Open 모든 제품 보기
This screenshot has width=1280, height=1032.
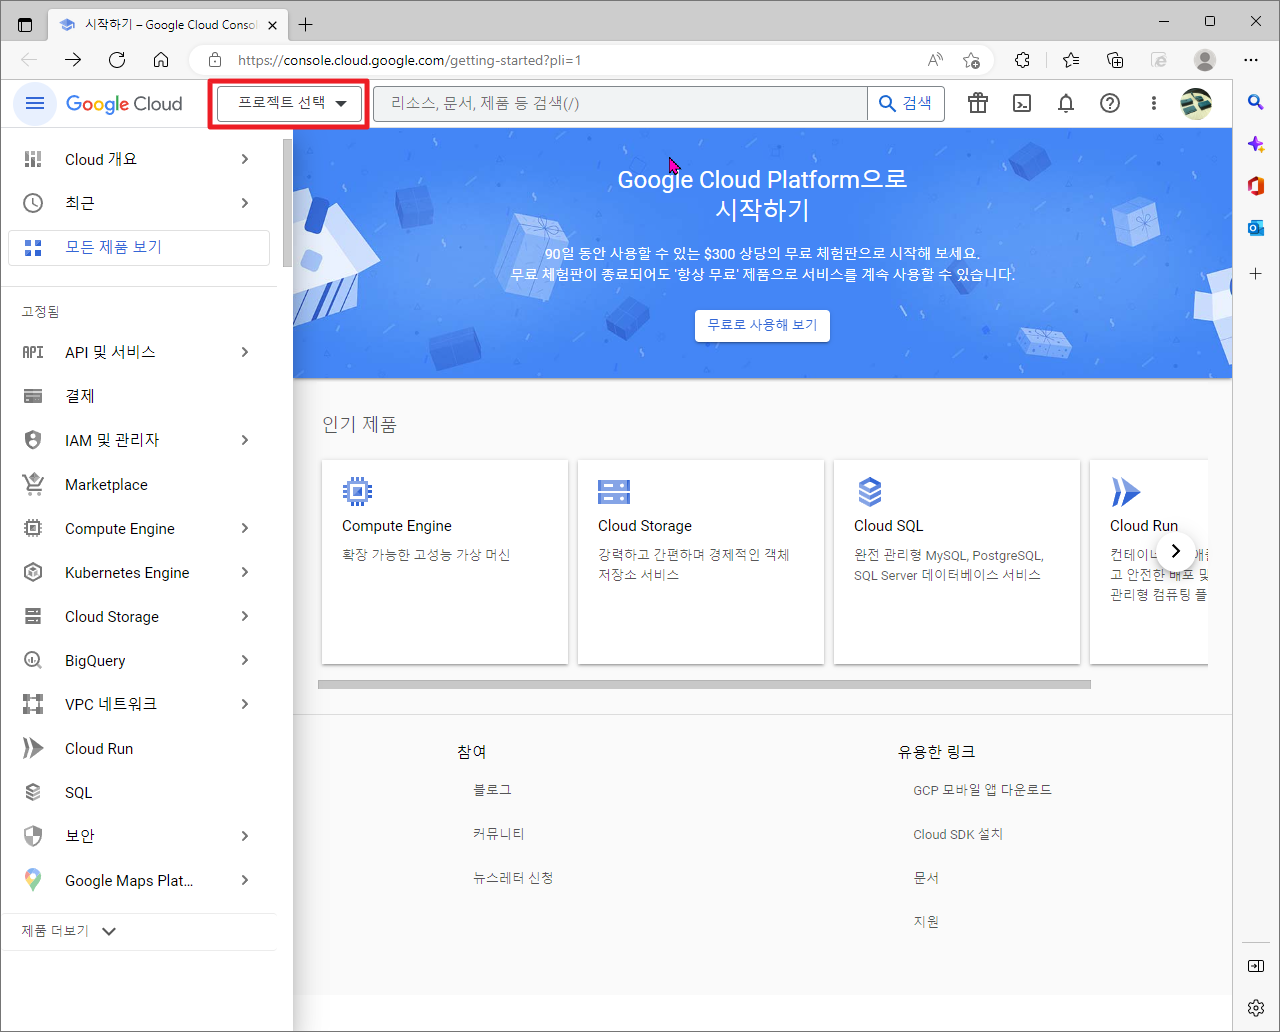click(139, 248)
